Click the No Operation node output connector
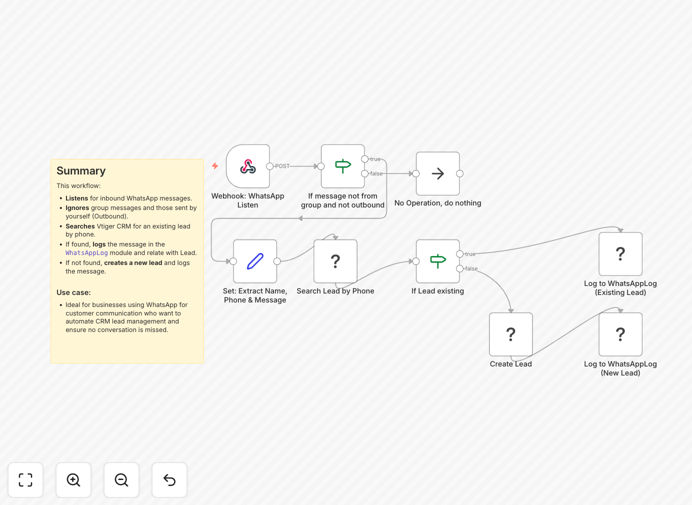The image size is (692, 505). (x=460, y=173)
